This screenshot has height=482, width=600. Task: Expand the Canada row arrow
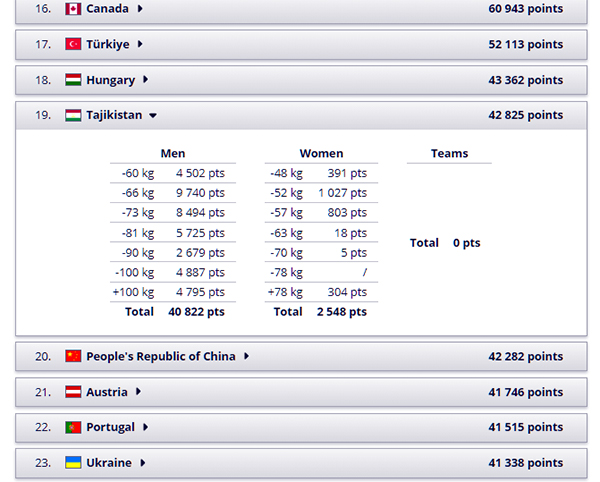tap(140, 9)
